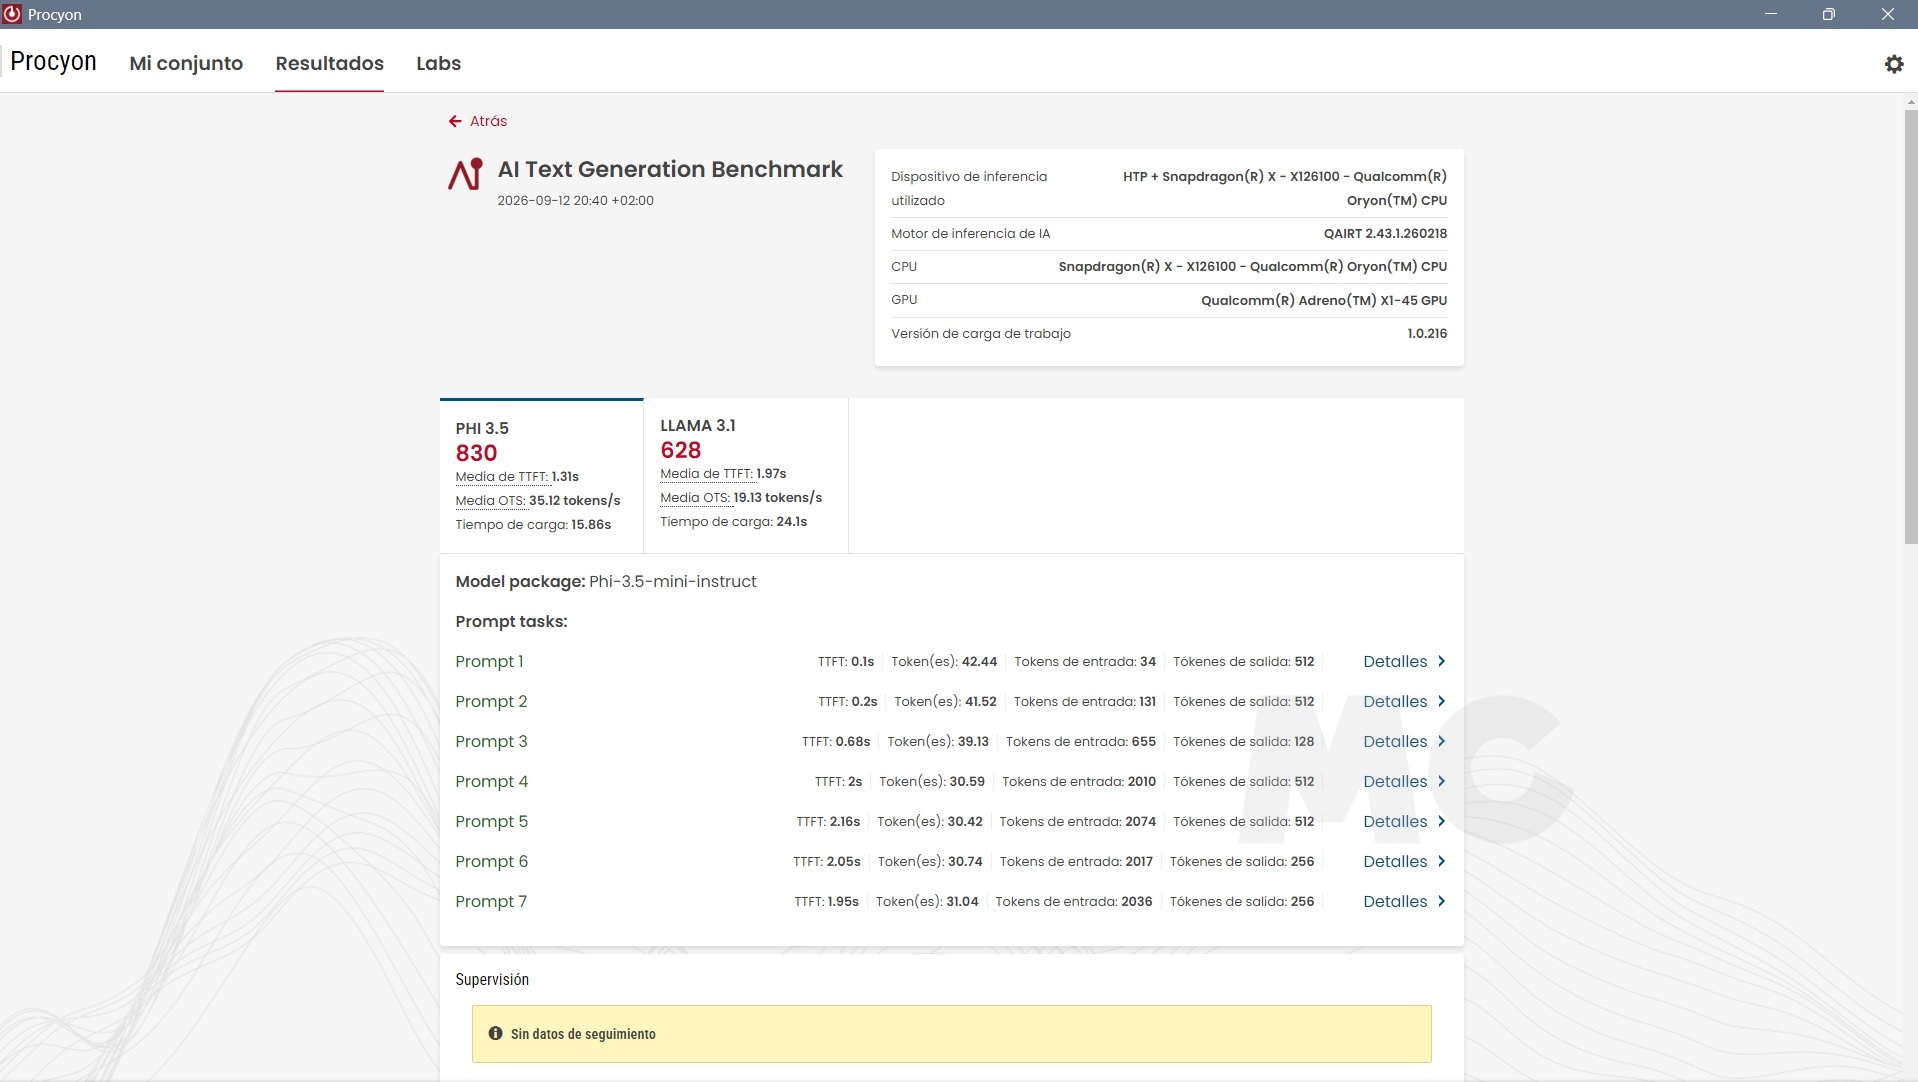1918x1082 pixels.
Task: Select the PHI 3.5 results tab
Action: [x=541, y=475]
